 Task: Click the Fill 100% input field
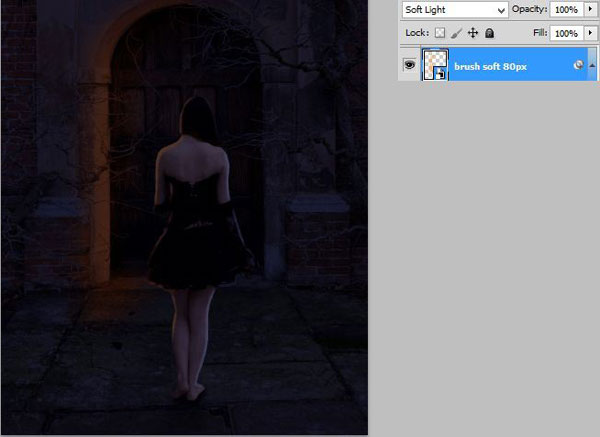(x=567, y=33)
